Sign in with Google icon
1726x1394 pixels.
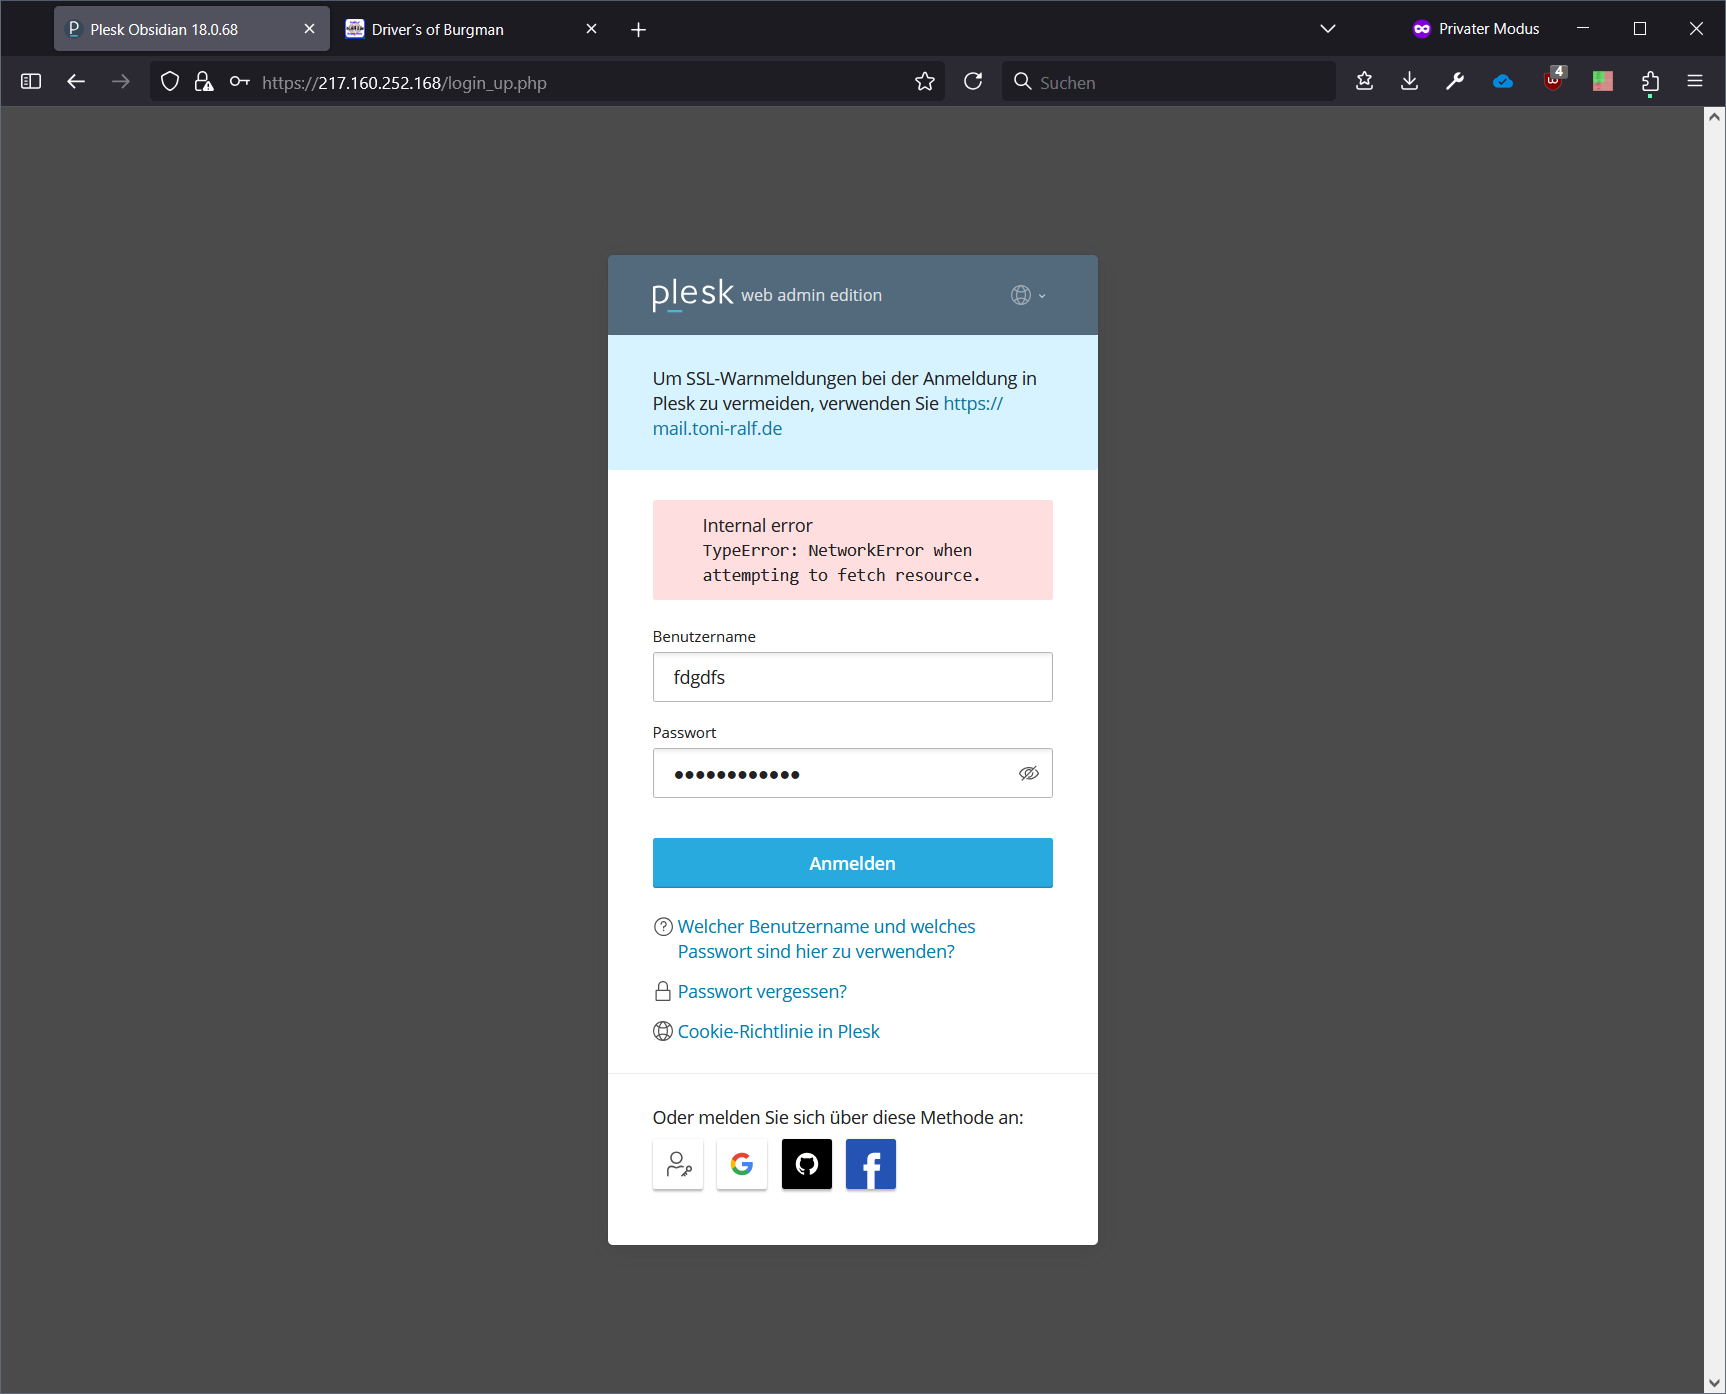coord(742,1164)
